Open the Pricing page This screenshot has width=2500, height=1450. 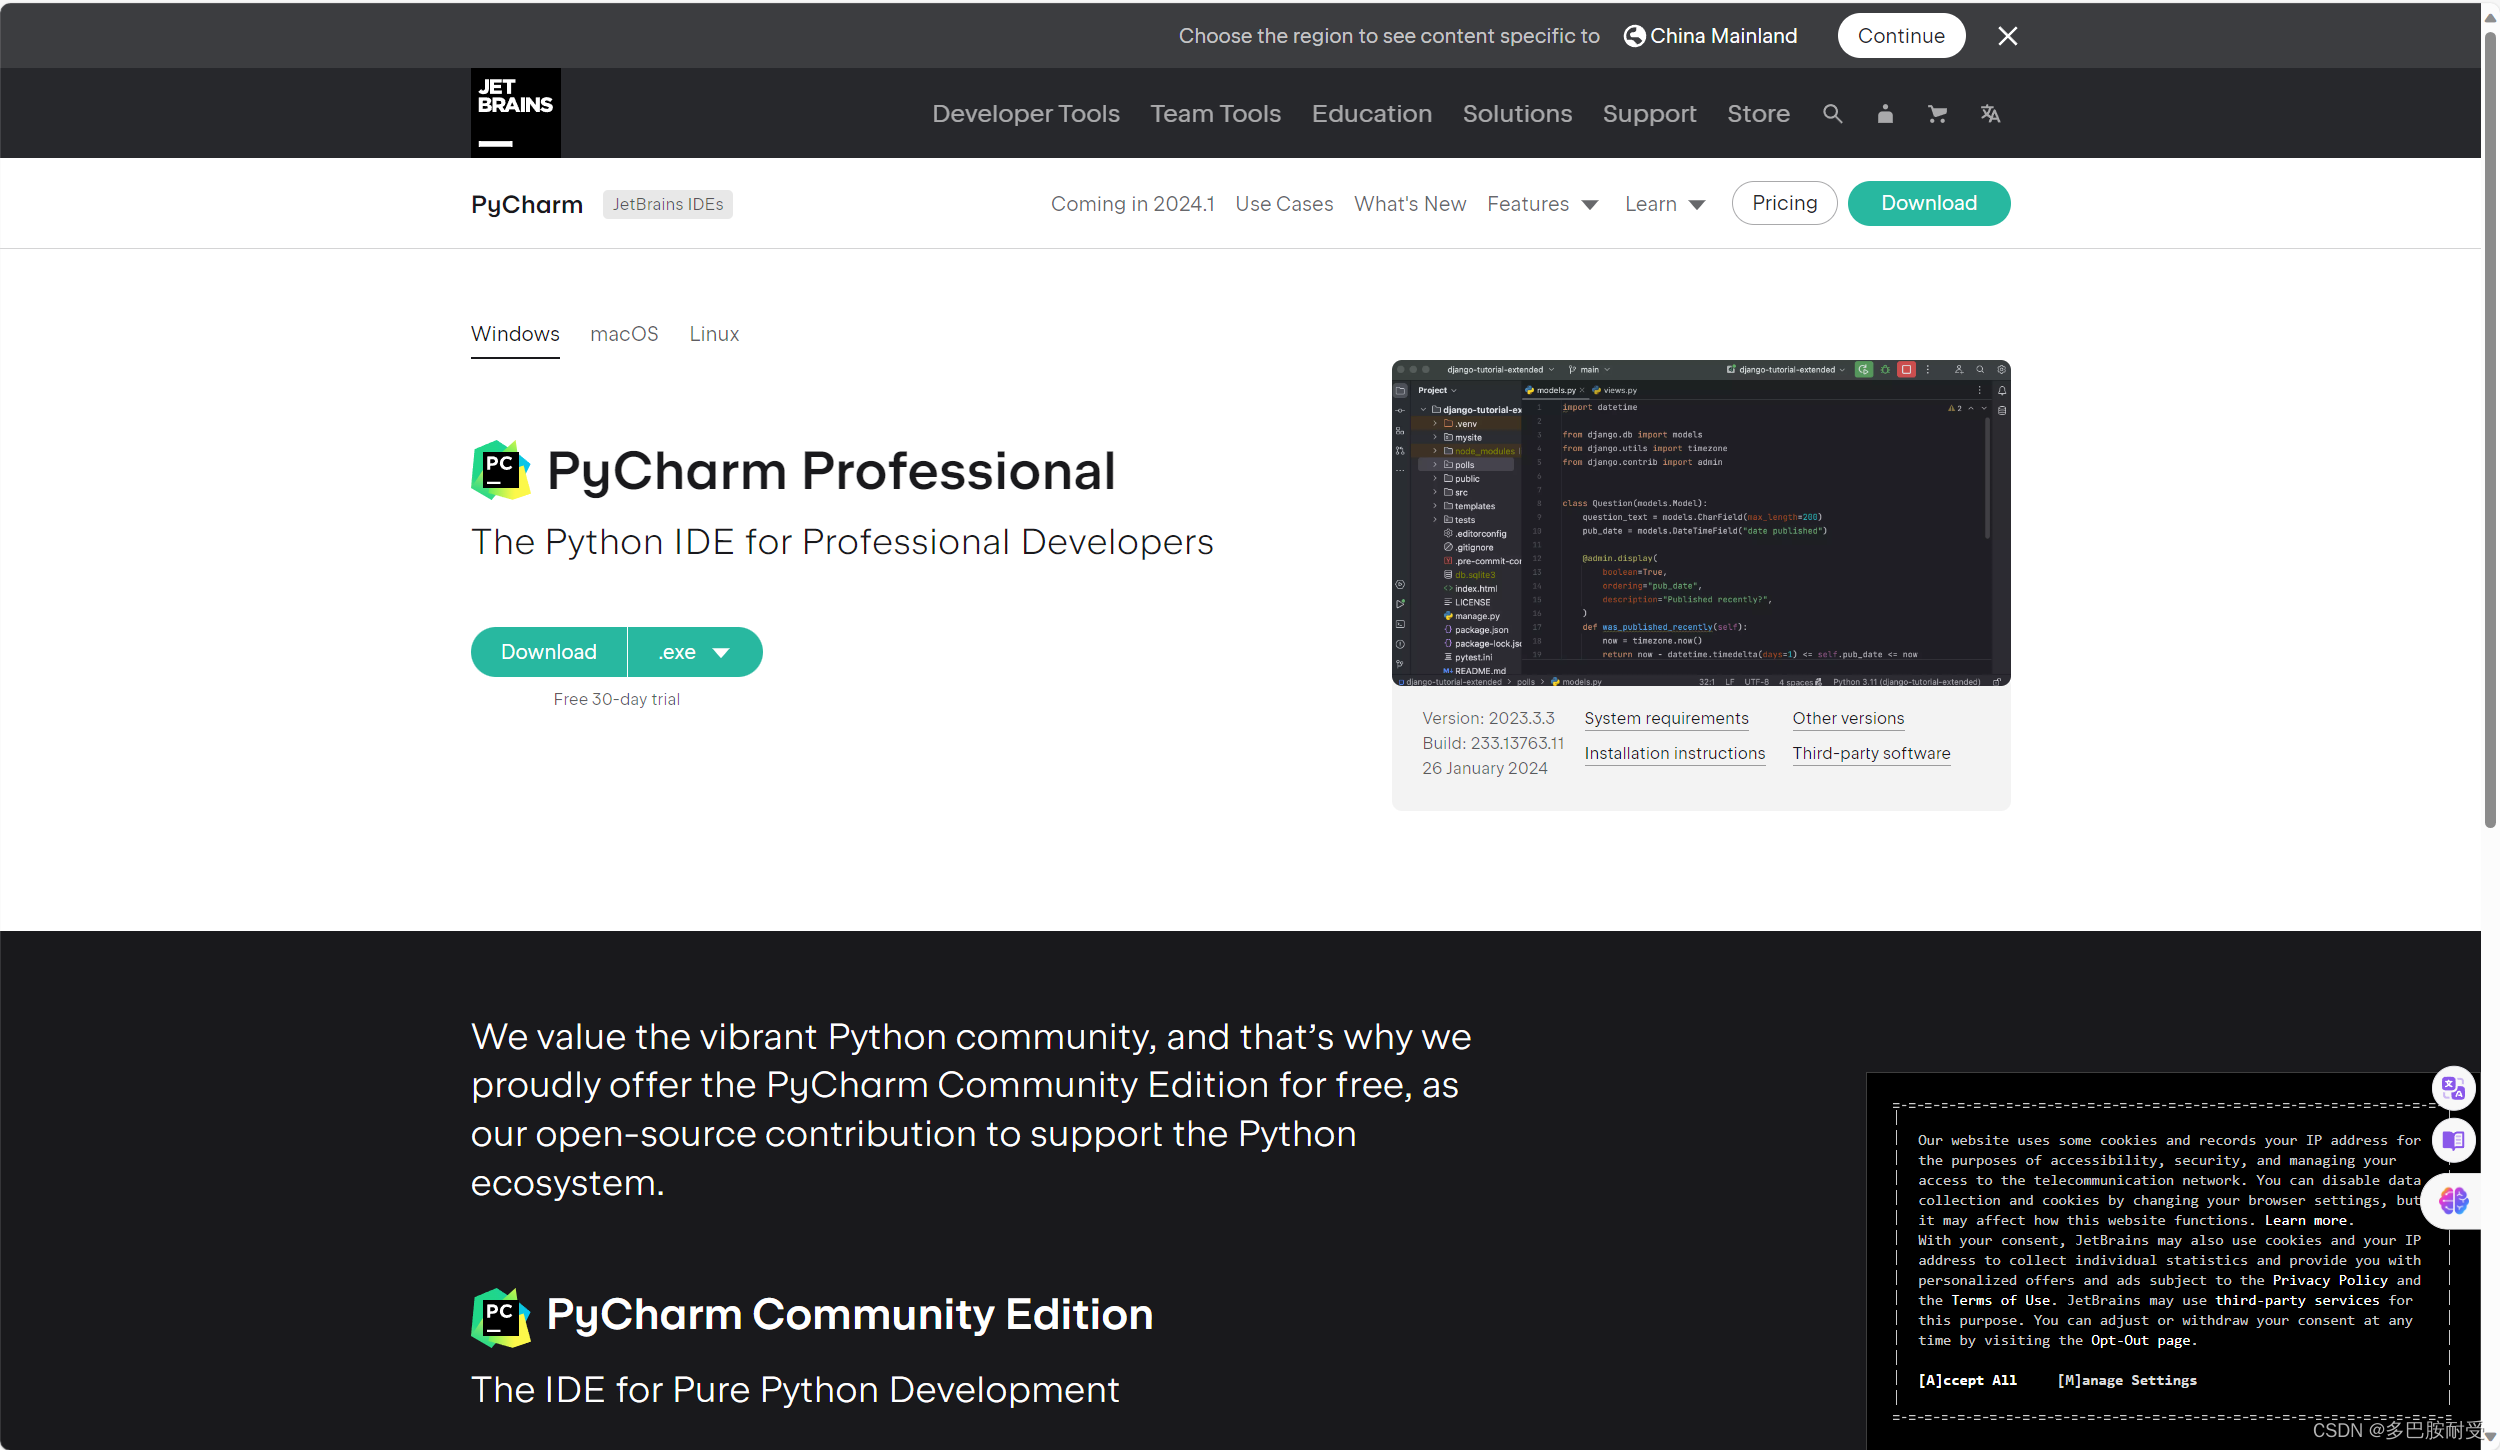point(1784,203)
